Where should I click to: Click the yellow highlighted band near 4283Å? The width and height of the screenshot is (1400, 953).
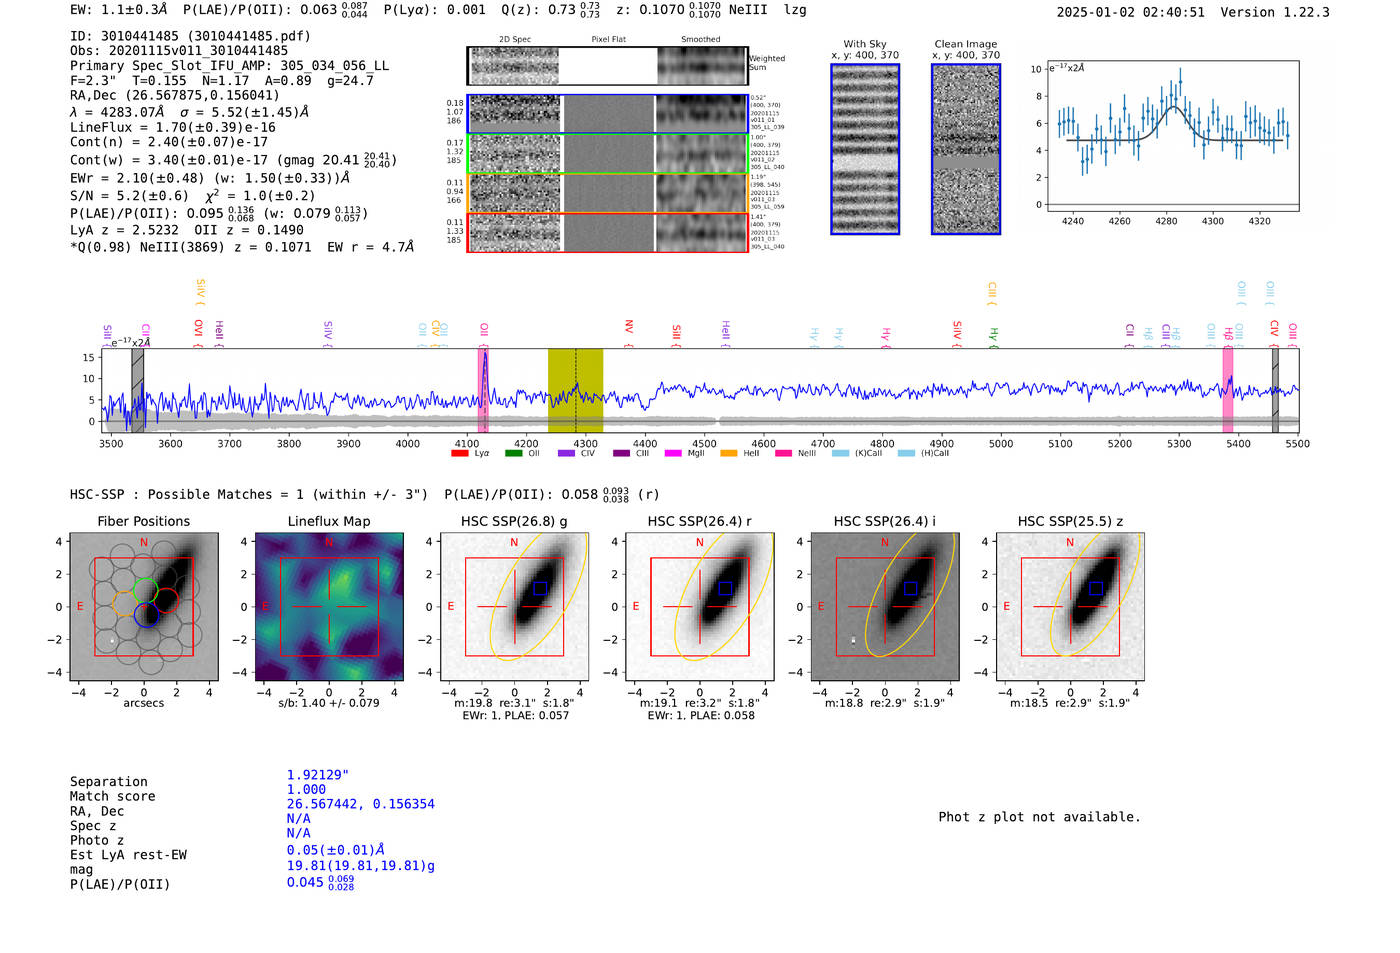click(575, 390)
